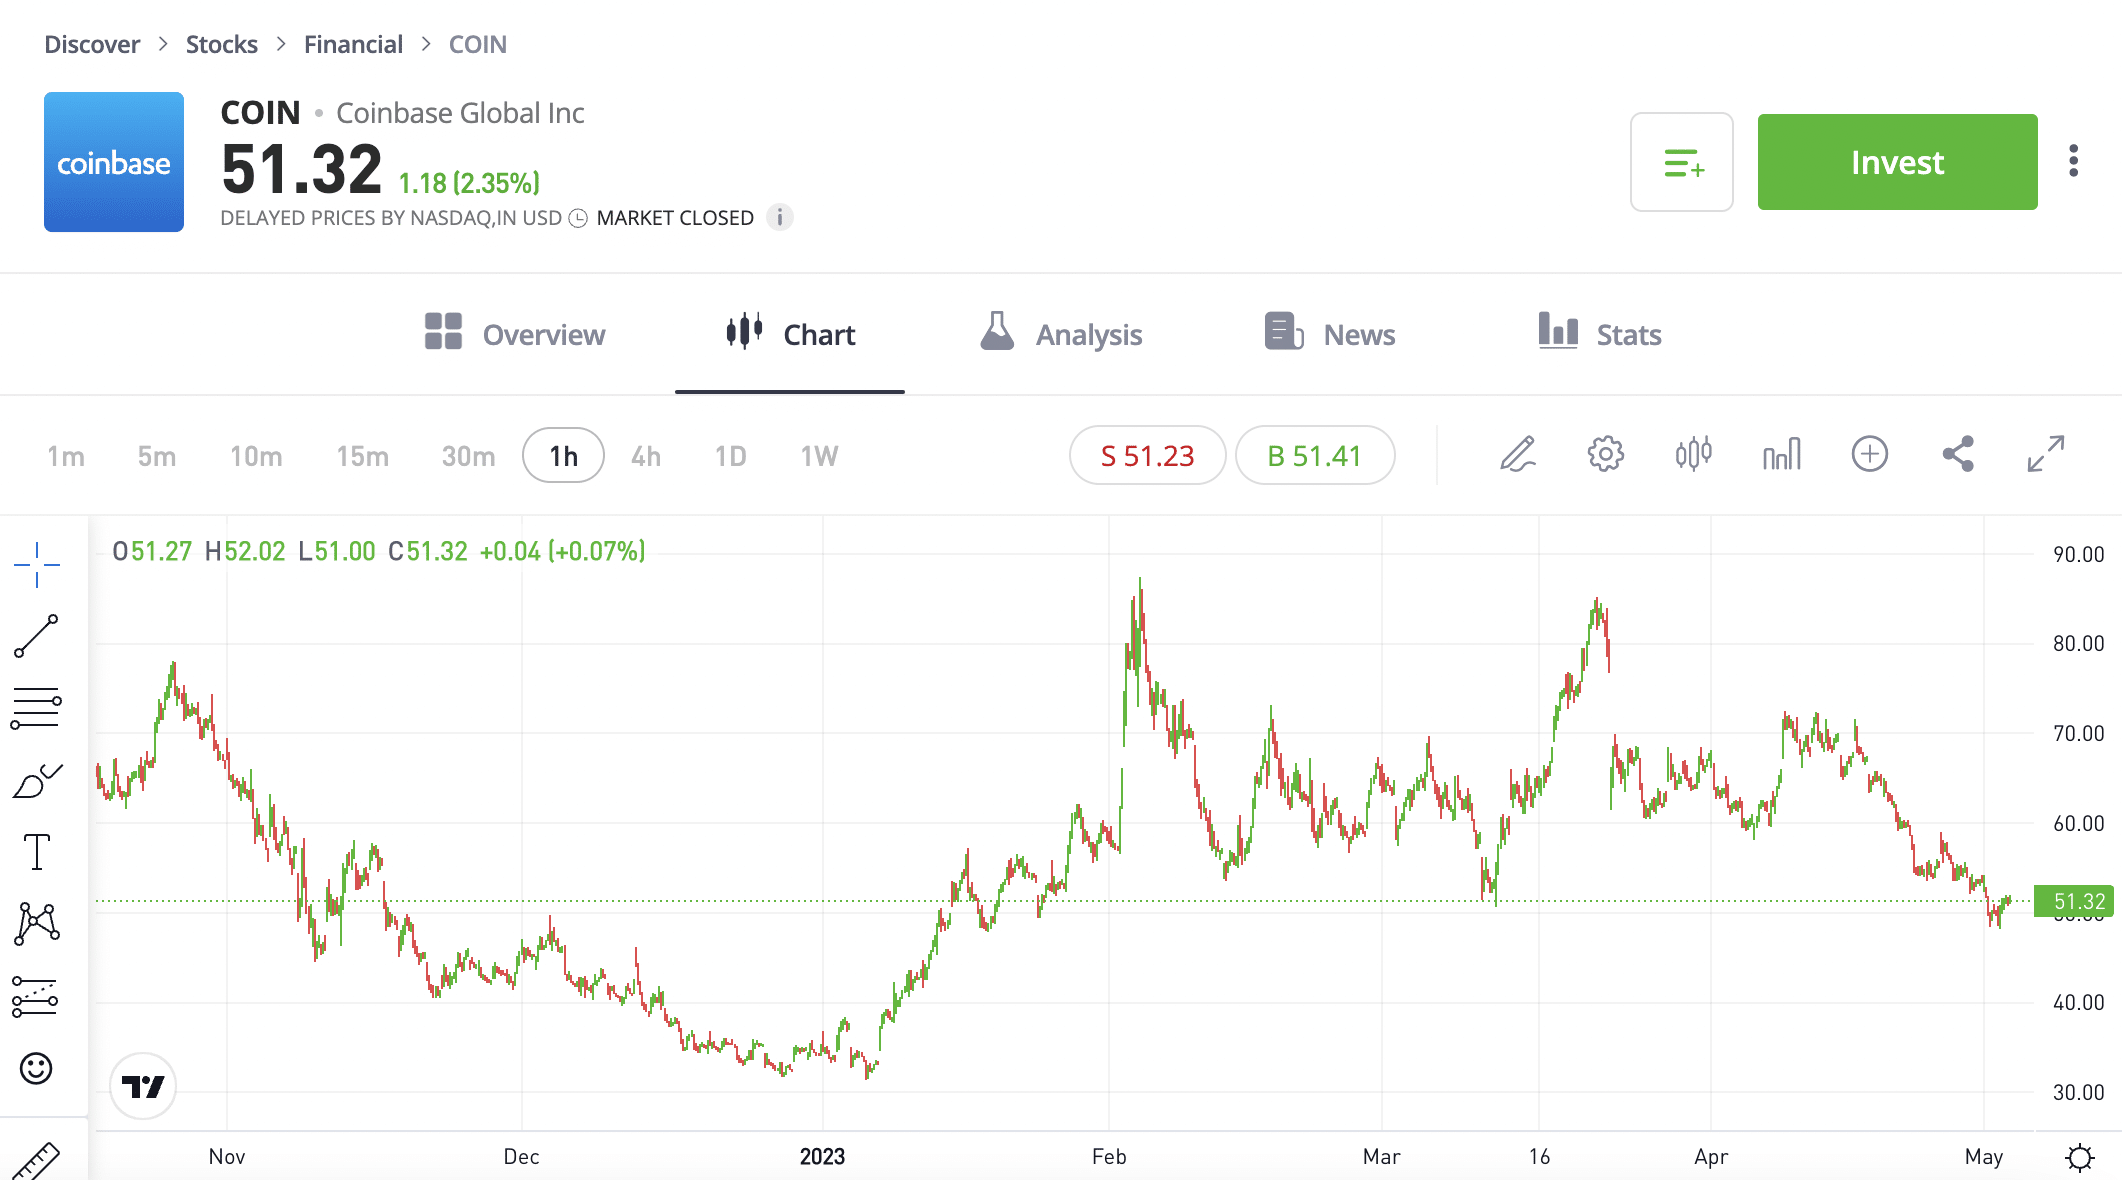This screenshot has width=2122, height=1180.
Task: Open the indicators menu
Action: (1782, 454)
